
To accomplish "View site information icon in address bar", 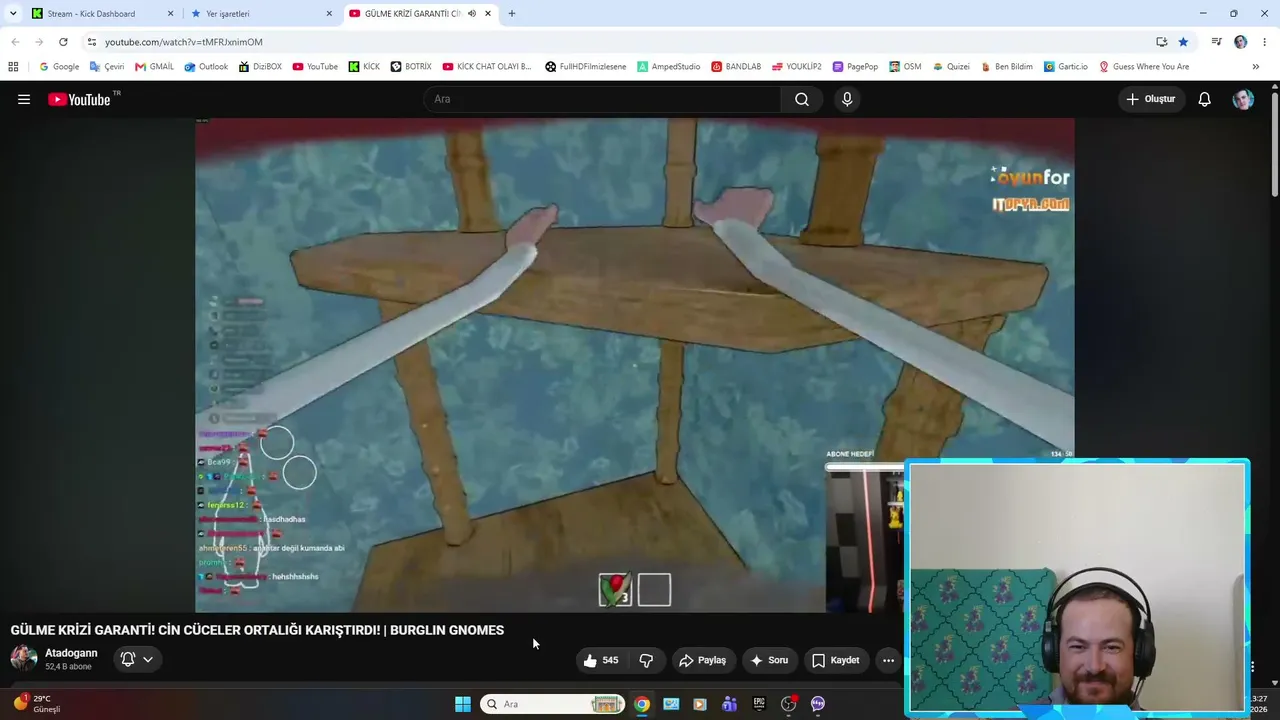I will point(92,42).
